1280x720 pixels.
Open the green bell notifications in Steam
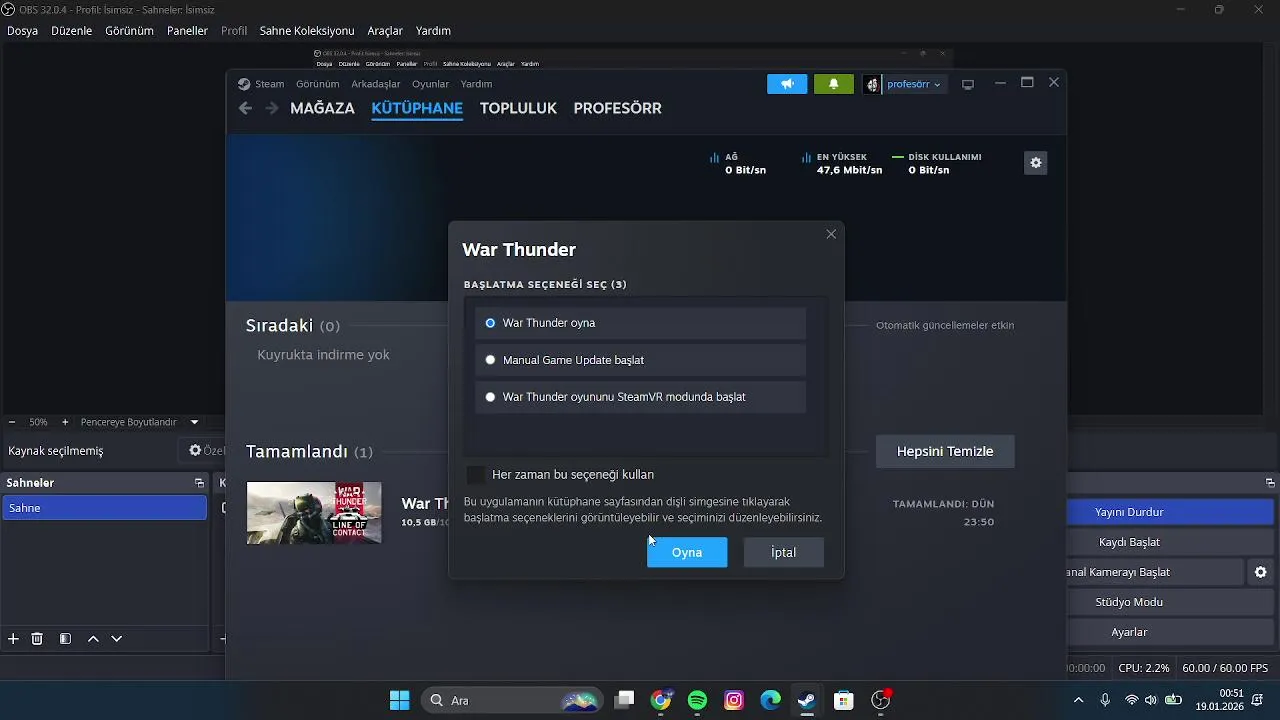coord(834,84)
